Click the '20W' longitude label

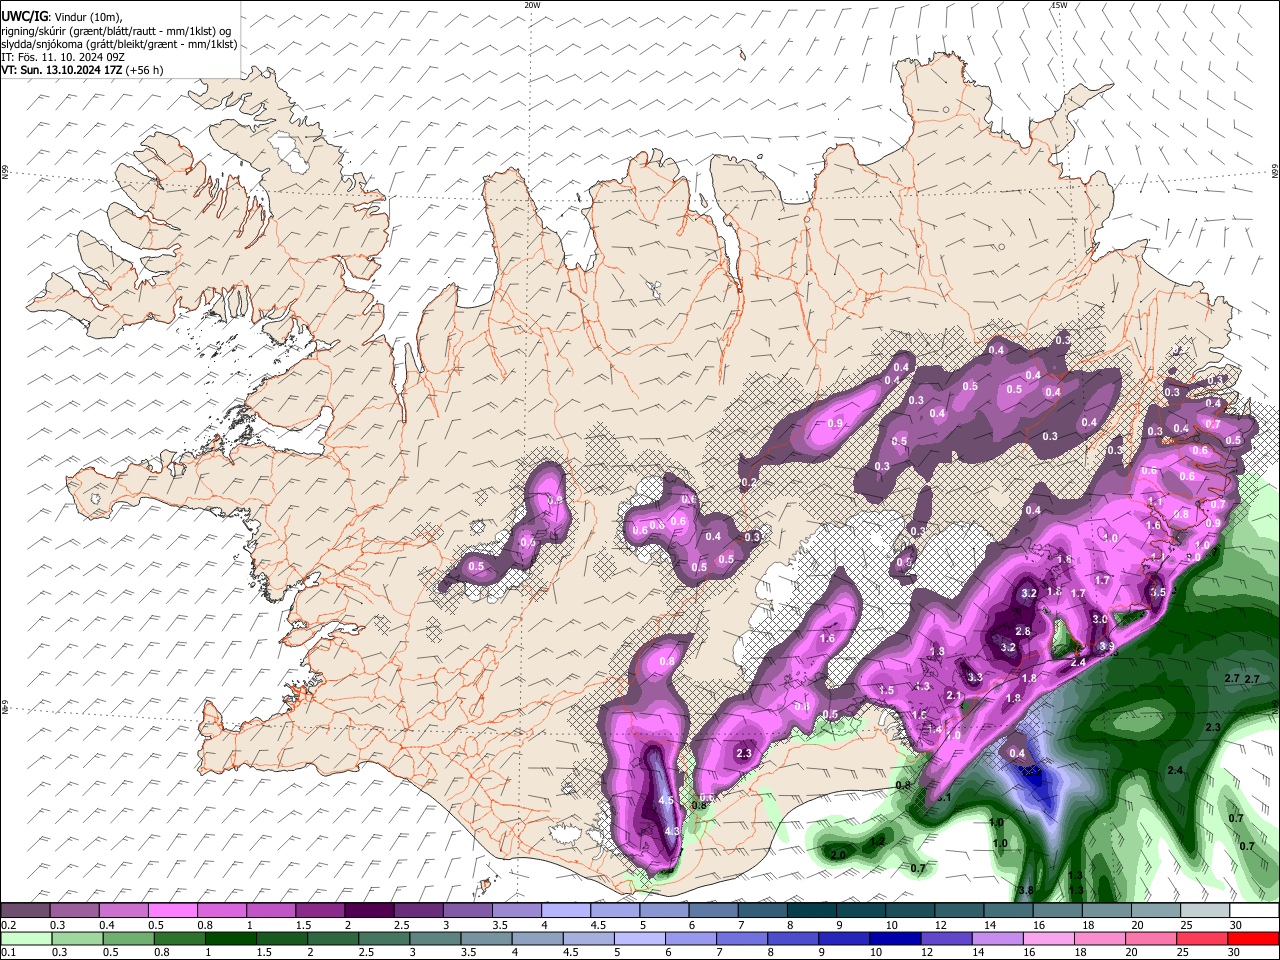(x=532, y=5)
